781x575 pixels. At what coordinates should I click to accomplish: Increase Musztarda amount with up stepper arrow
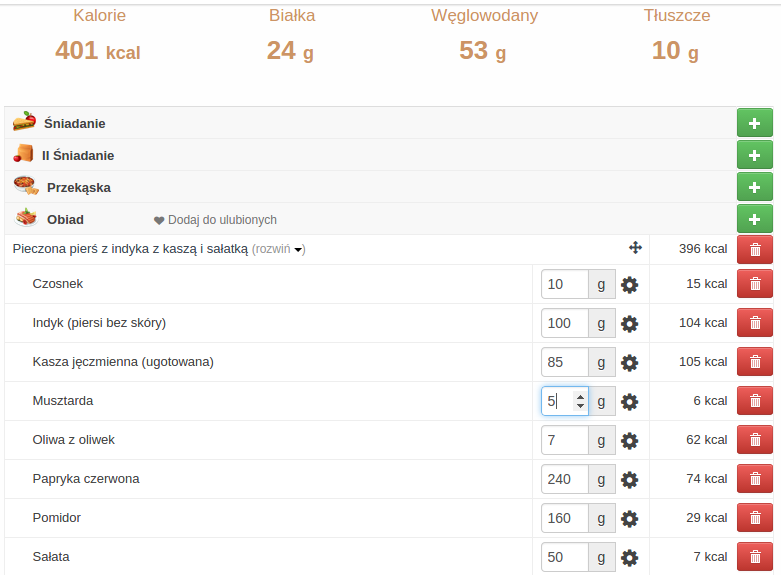tap(580, 396)
